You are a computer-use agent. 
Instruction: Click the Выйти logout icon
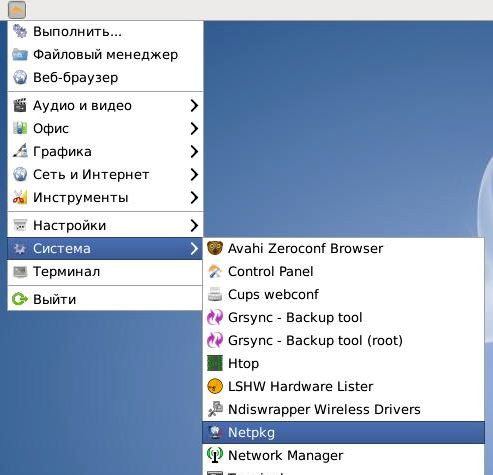[x=20, y=299]
